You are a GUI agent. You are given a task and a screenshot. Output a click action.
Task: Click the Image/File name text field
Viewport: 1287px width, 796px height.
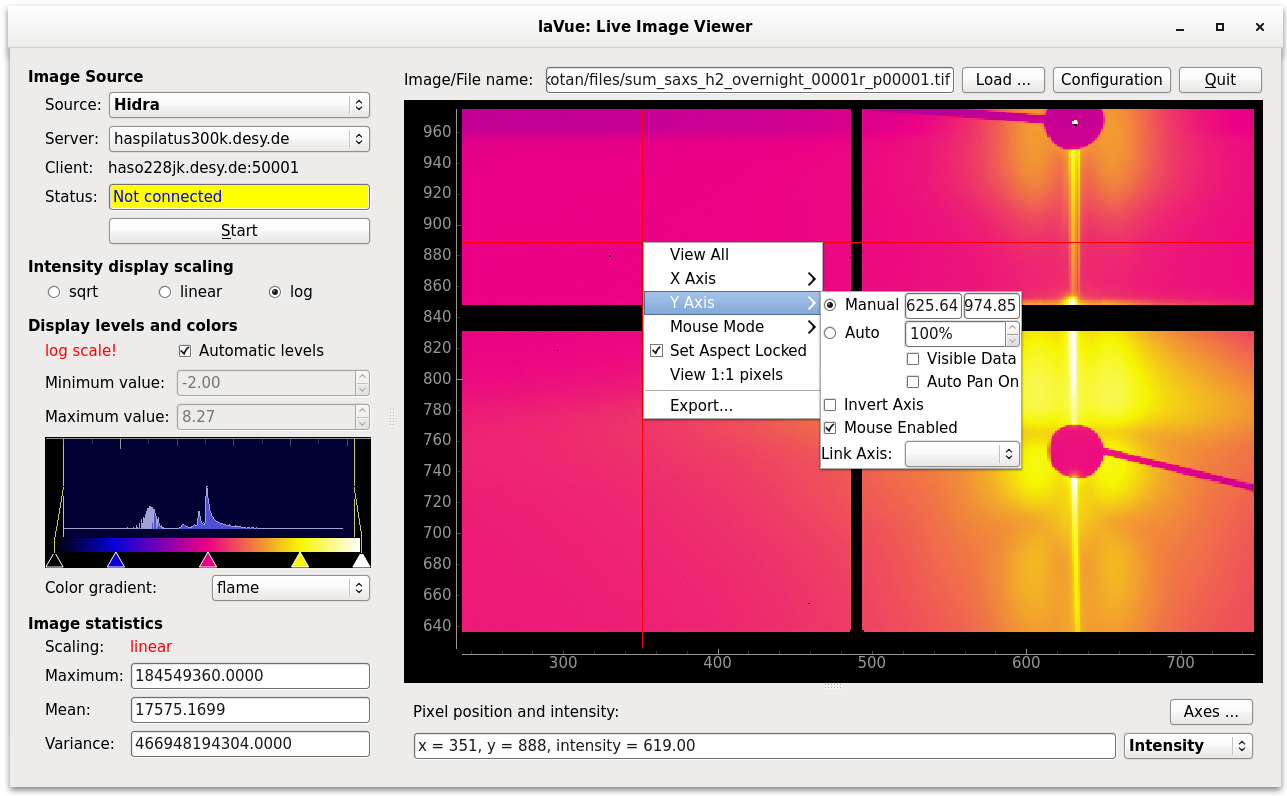[749, 80]
